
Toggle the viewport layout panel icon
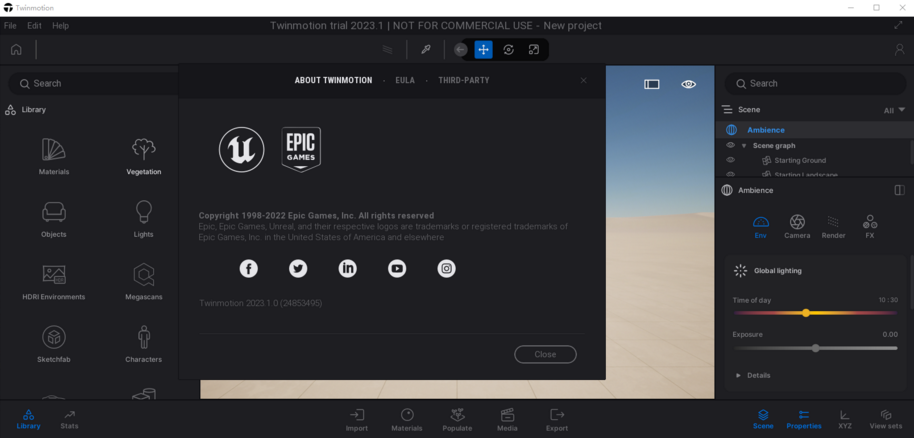(652, 85)
